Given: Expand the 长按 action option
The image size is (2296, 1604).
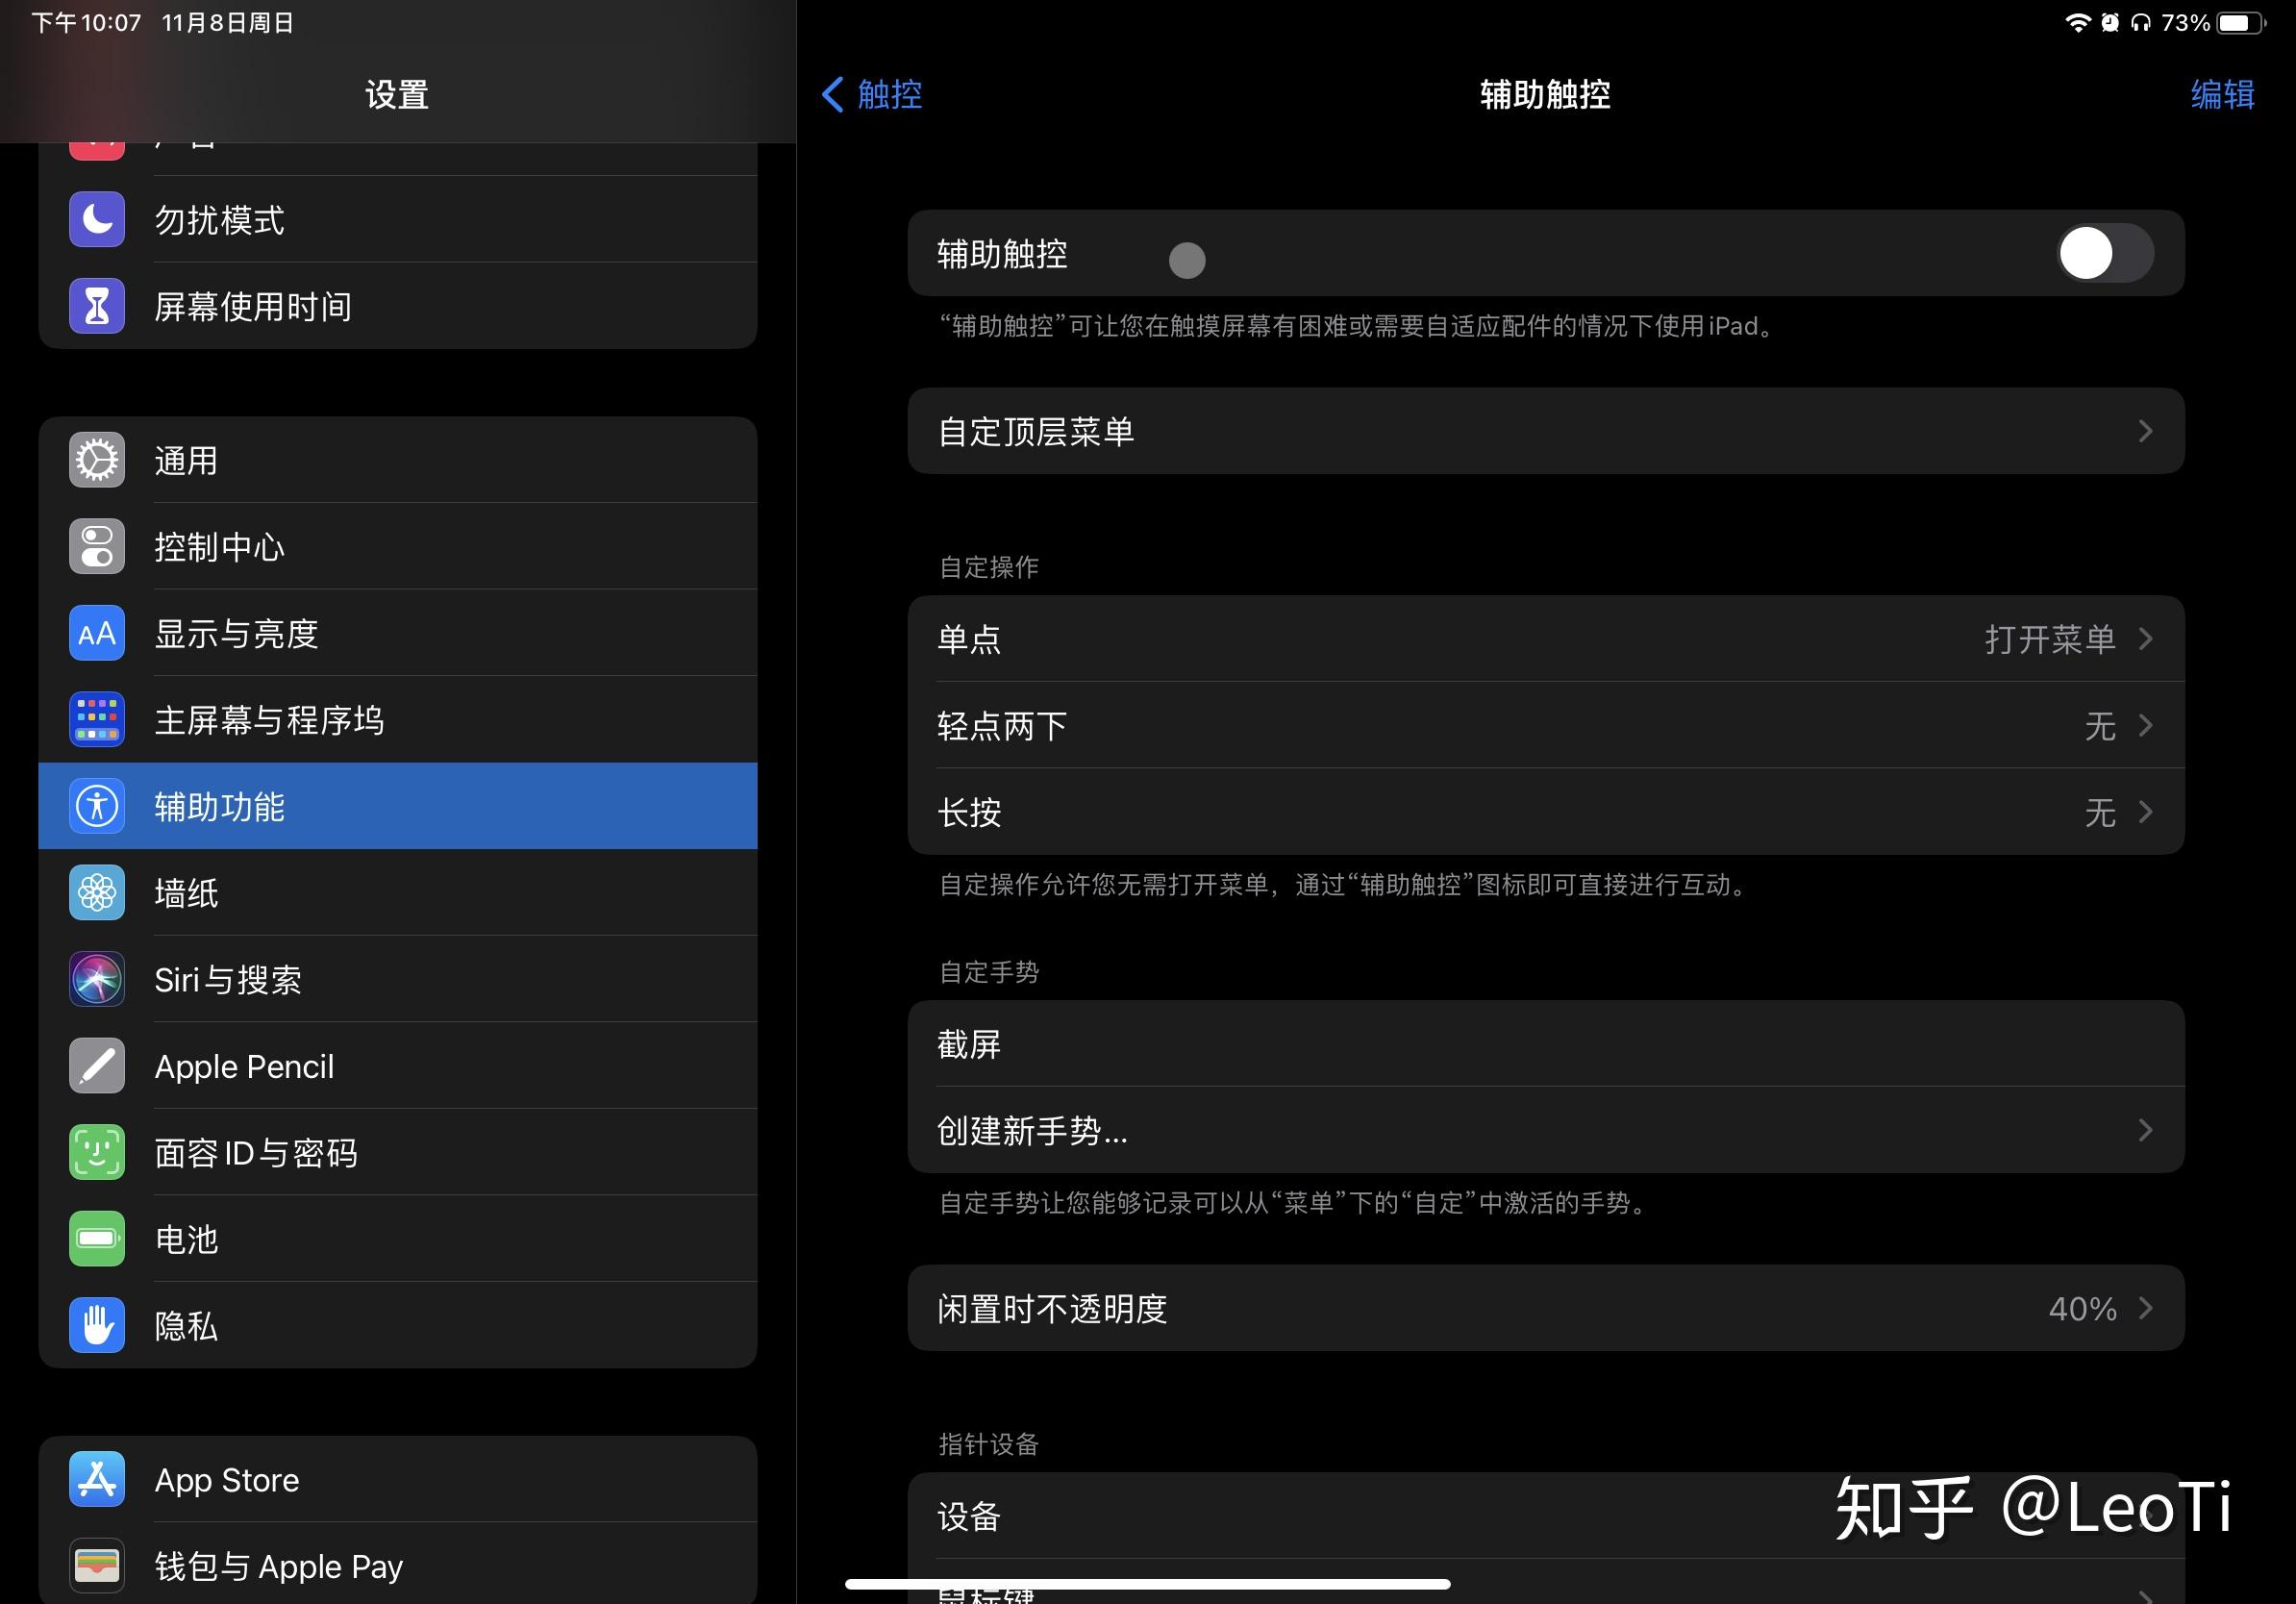Looking at the screenshot, I should (1546, 812).
